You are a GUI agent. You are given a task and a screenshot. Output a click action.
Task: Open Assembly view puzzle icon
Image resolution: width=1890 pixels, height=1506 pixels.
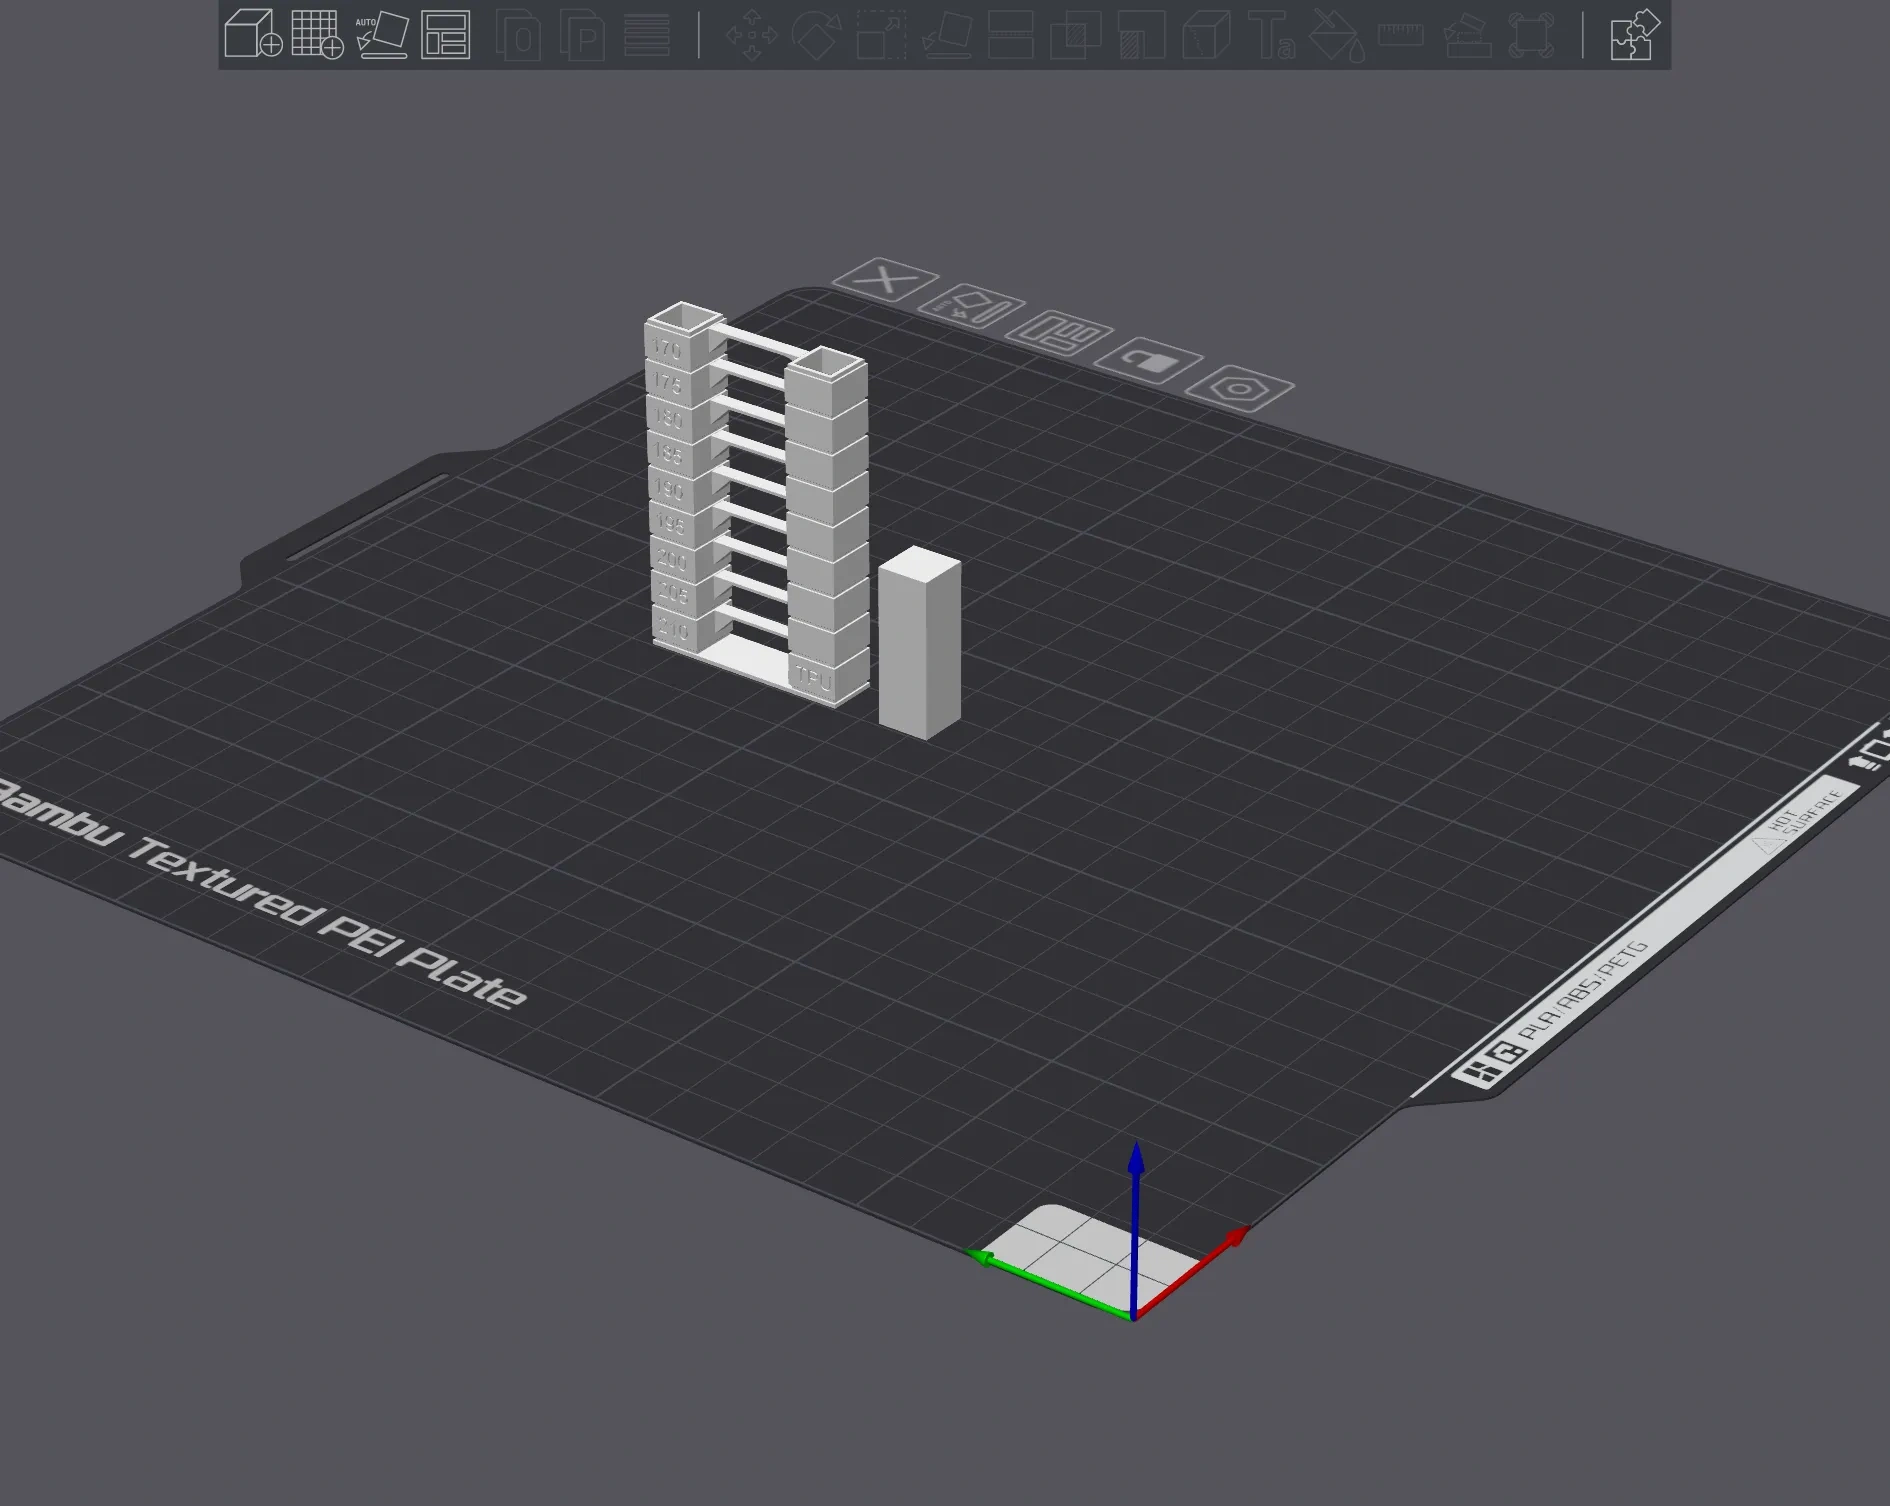coord(1635,34)
